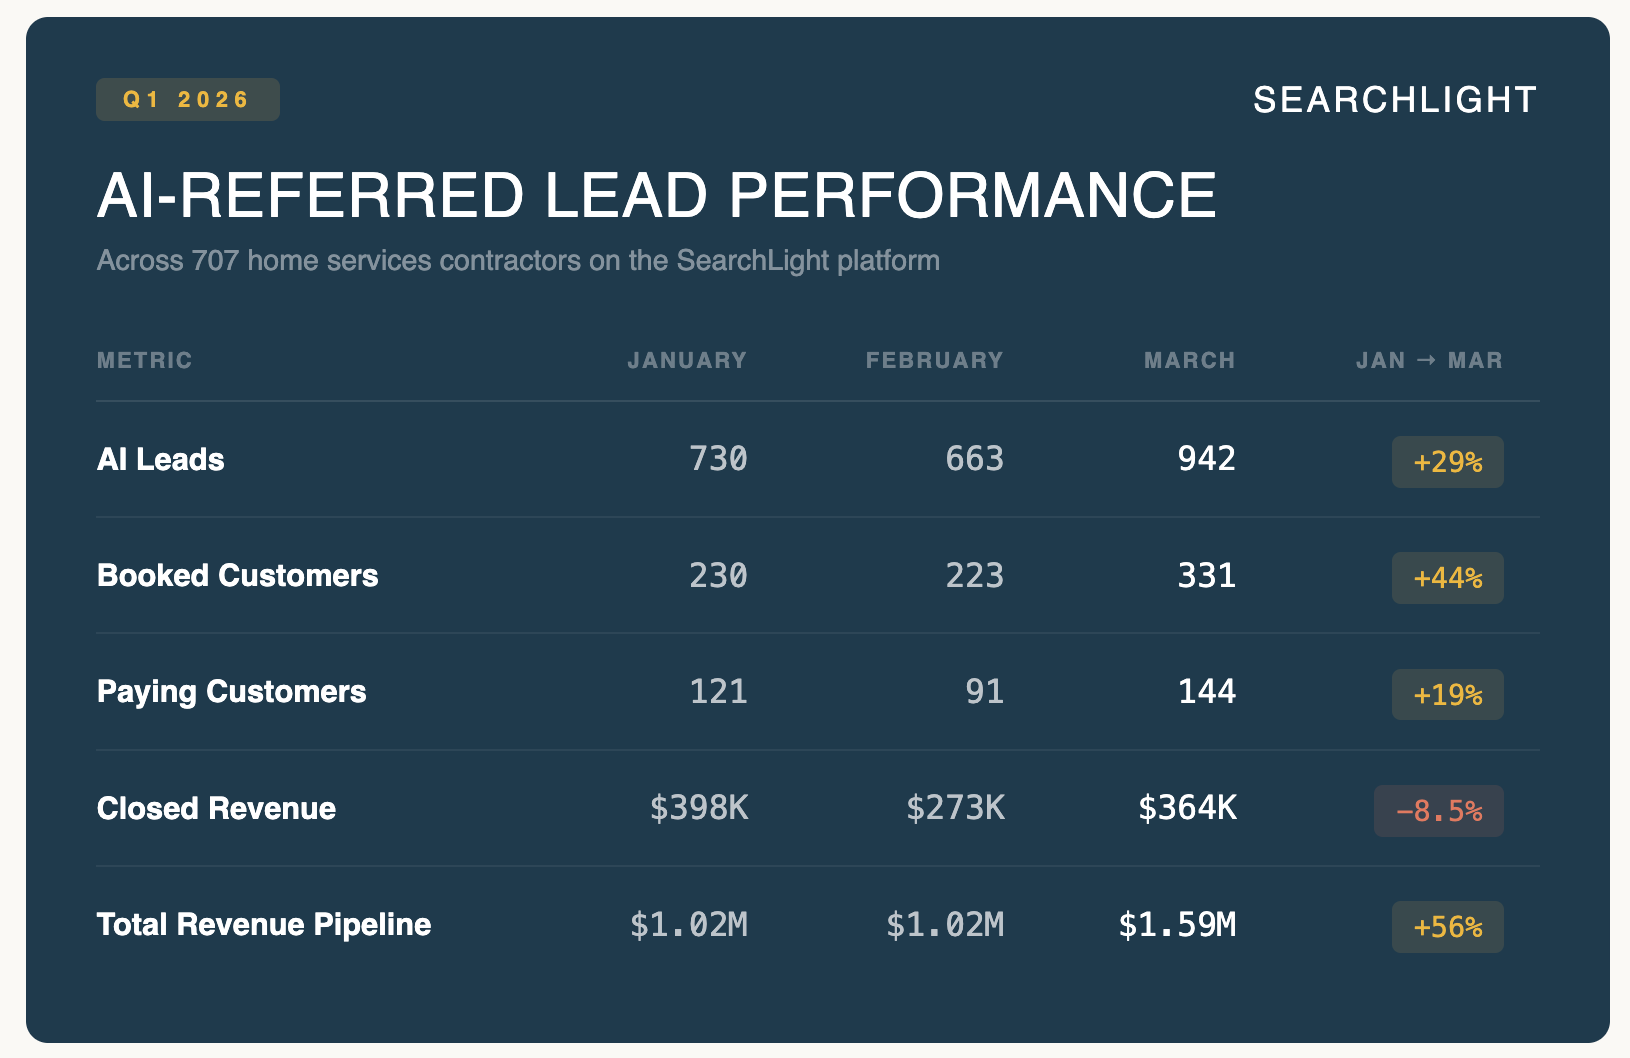This screenshot has width=1630, height=1058.
Task: Click the +29% AI Leads badge
Action: pyautogui.click(x=1448, y=462)
